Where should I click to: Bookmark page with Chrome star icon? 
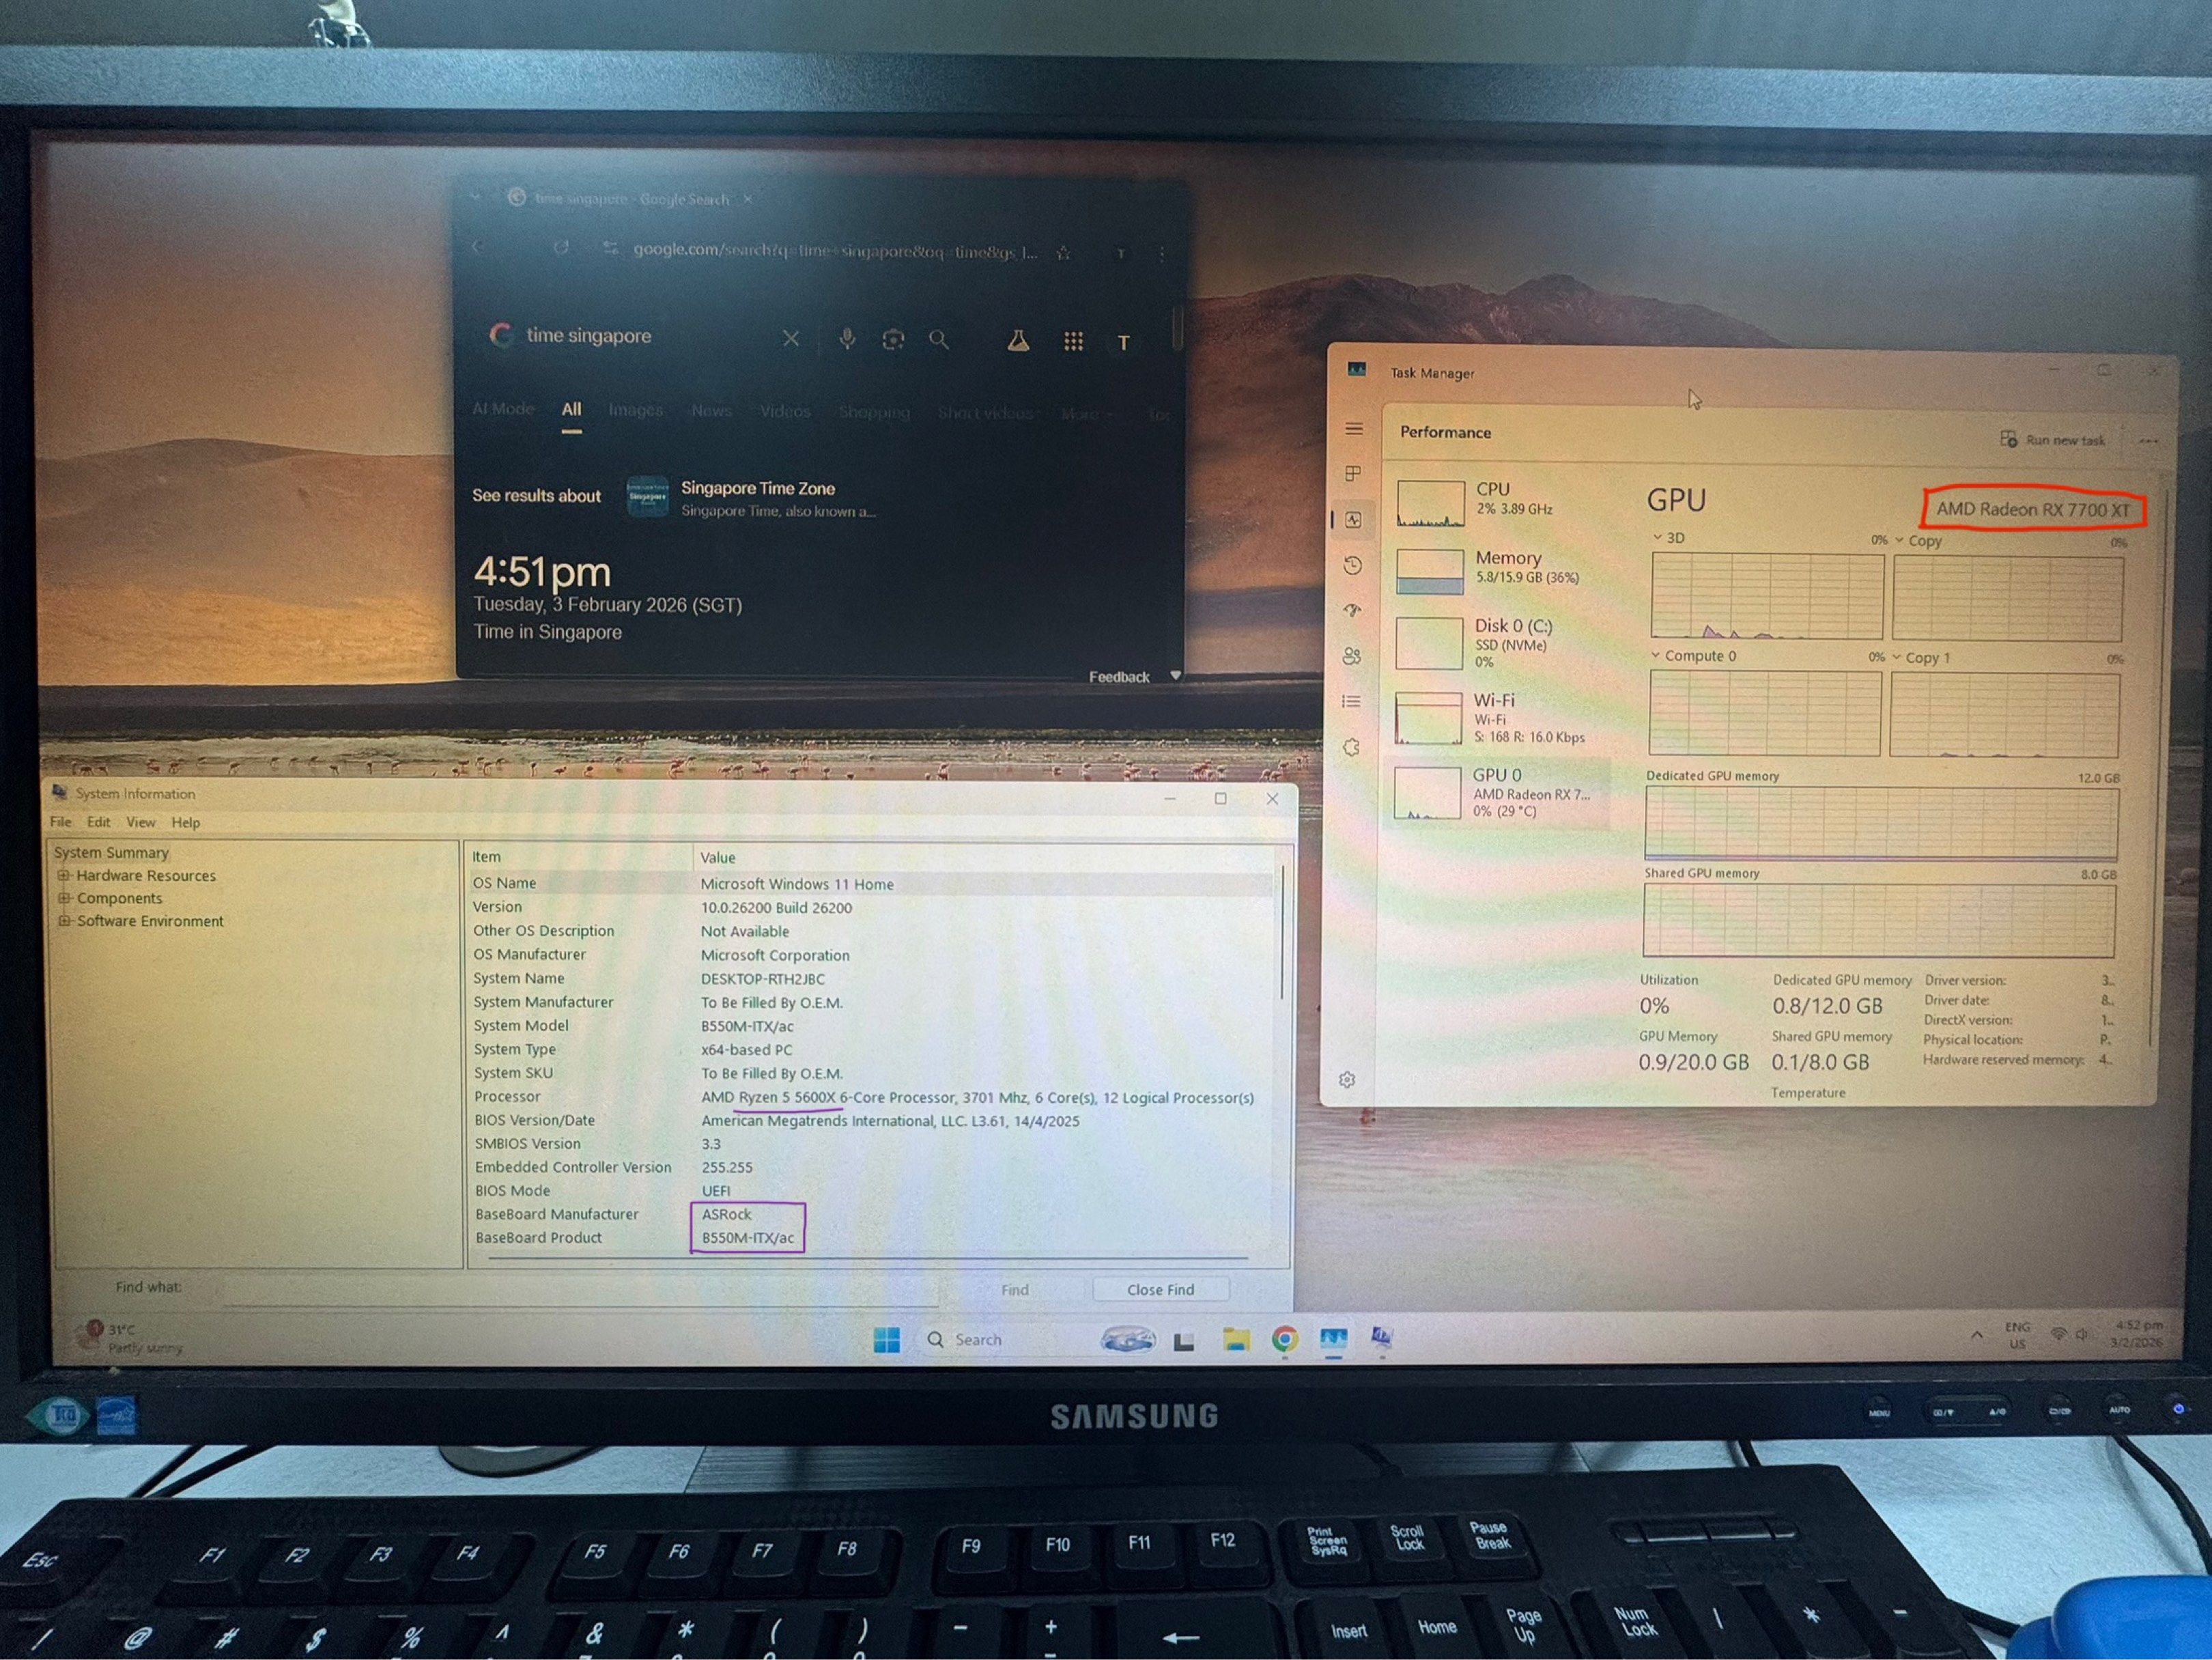point(1064,253)
